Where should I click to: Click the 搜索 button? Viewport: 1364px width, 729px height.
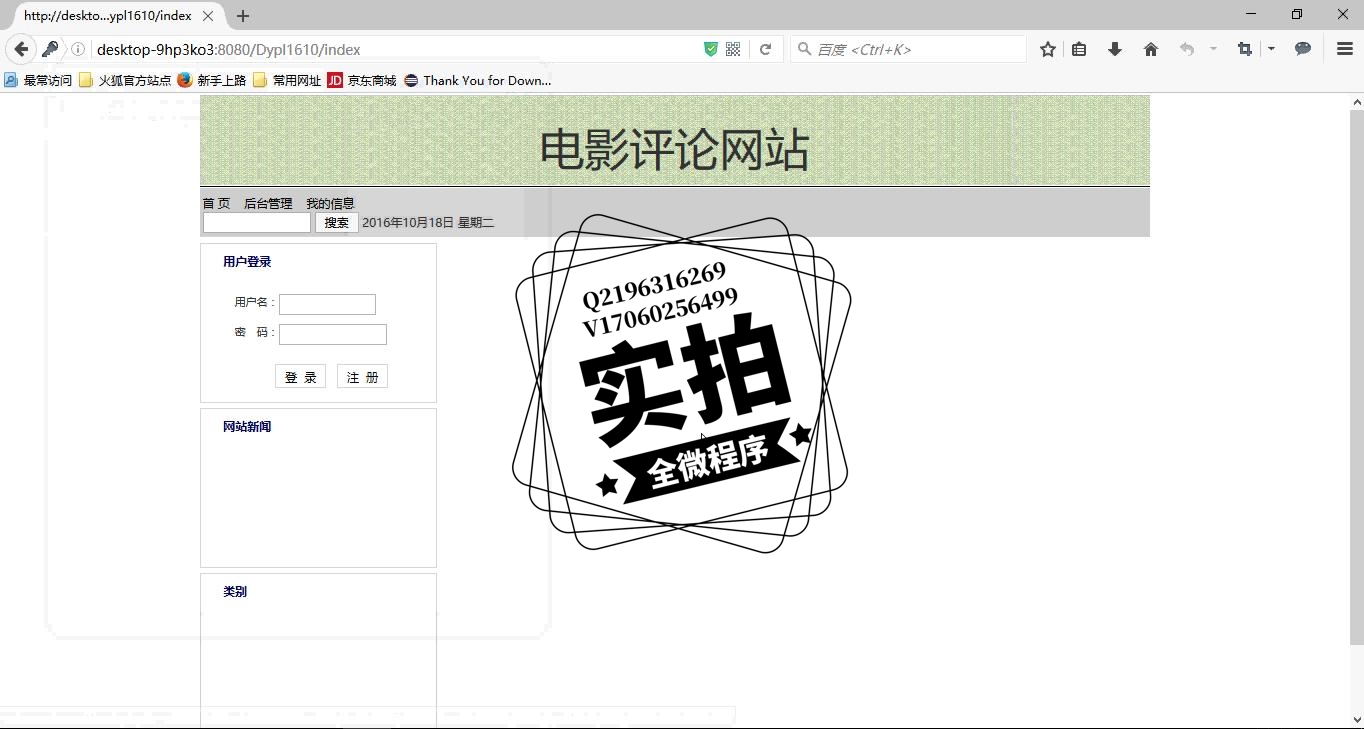pos(337,223)
